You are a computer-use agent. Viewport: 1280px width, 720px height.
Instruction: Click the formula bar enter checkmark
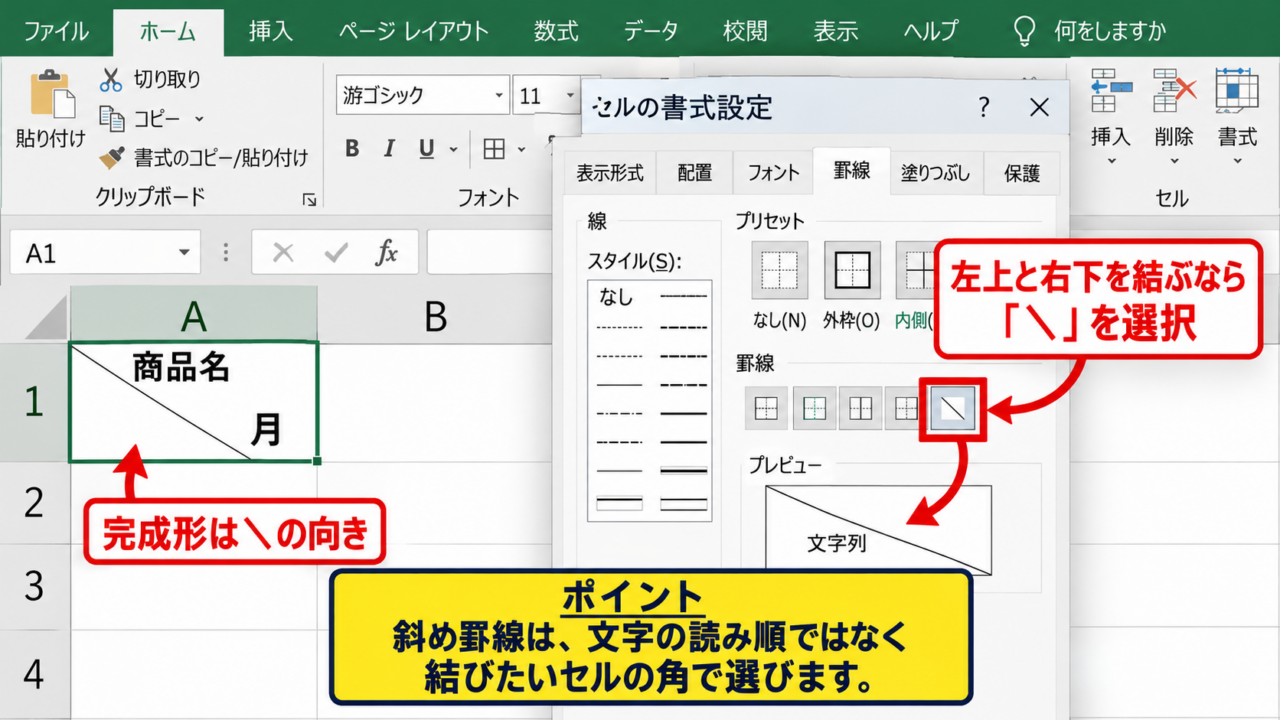point(337,253)
